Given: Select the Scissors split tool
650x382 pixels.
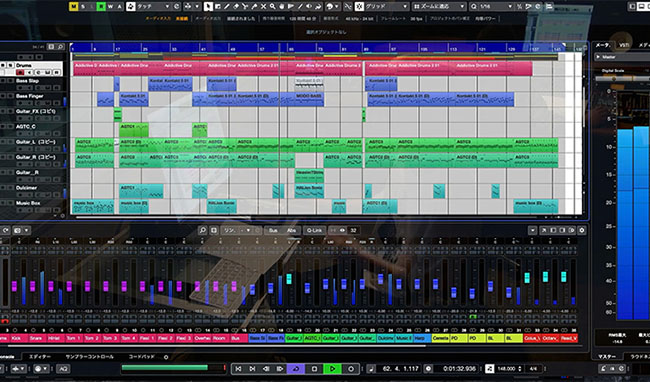Looking at the screenshot, I should point(245,6).
